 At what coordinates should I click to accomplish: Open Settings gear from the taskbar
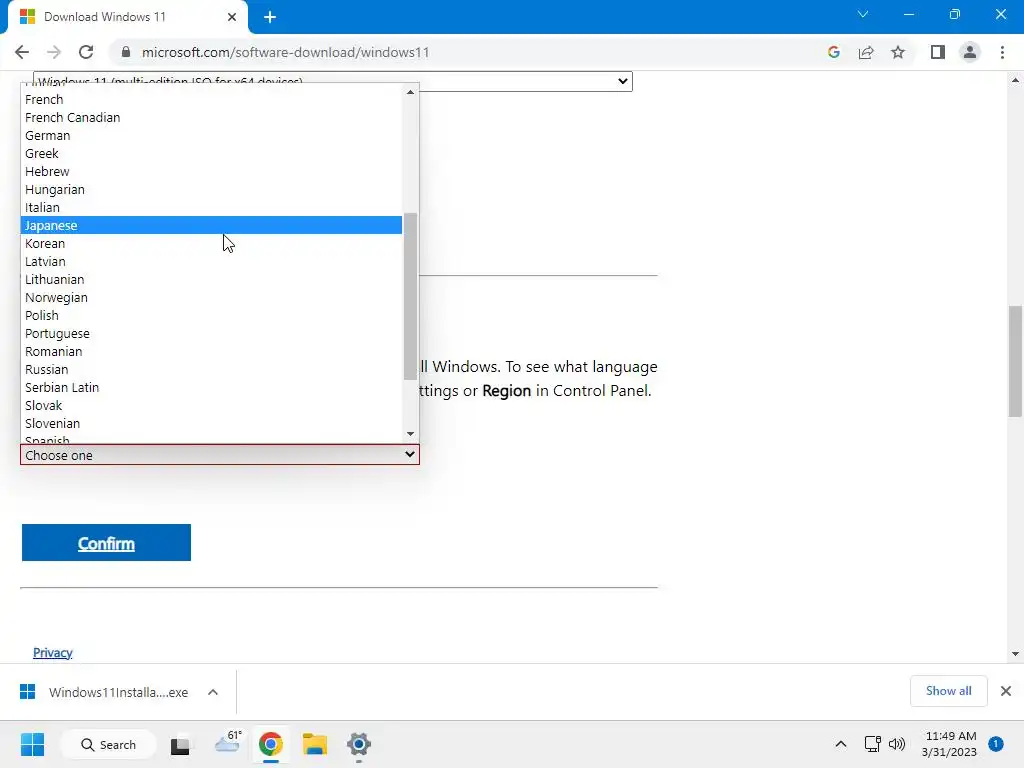359,744
